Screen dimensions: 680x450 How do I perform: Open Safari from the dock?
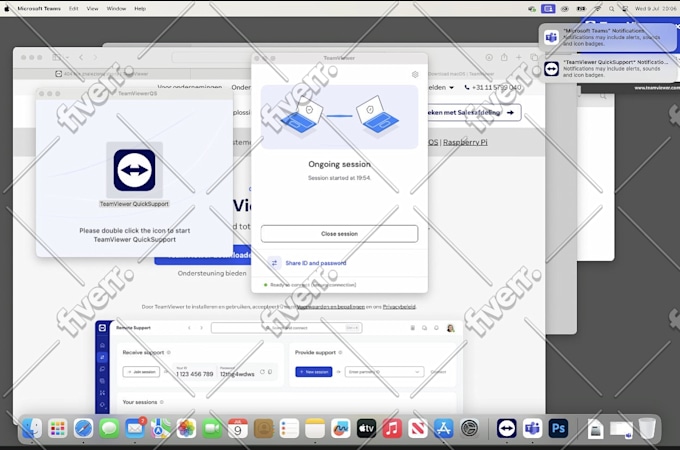pos(83,429)
